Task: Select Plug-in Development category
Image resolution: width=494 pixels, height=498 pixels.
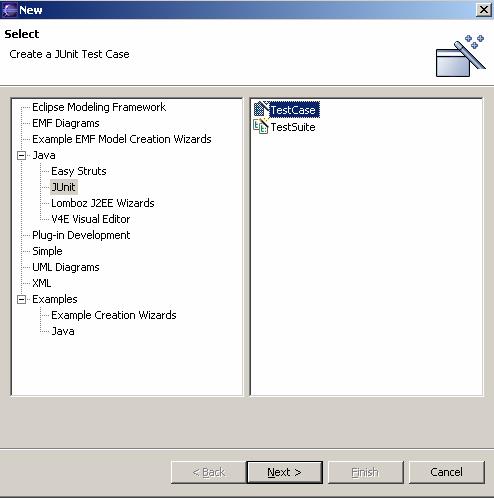Action: click(81, 235)
